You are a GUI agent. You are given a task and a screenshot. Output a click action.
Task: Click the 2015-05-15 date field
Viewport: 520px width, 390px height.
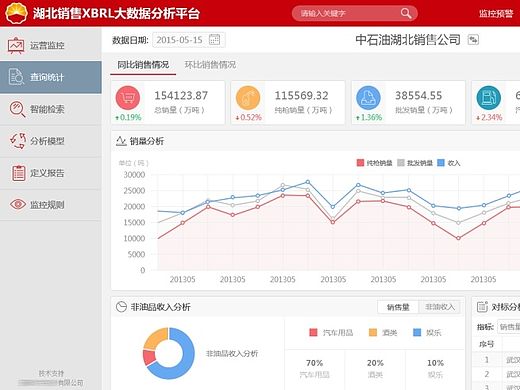coord(189,40)
